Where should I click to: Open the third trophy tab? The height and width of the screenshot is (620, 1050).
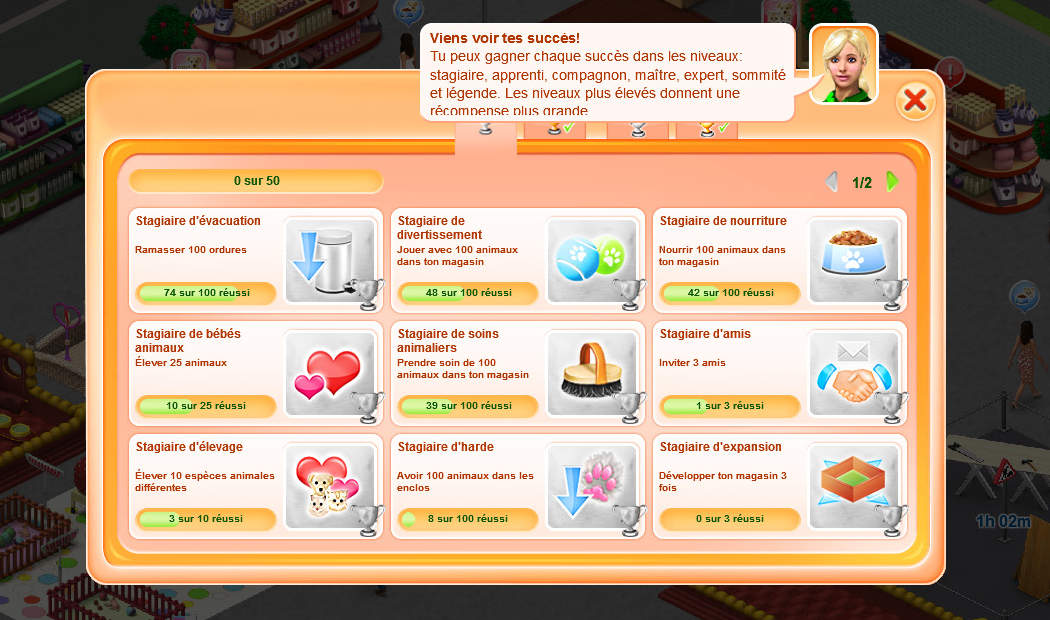click(x=638, y=129)
